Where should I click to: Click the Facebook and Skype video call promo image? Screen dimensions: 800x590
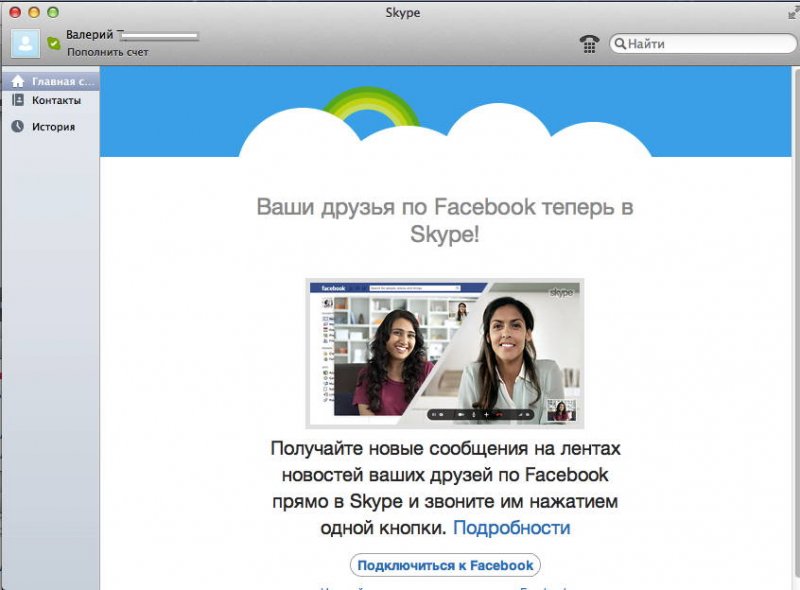444,353
